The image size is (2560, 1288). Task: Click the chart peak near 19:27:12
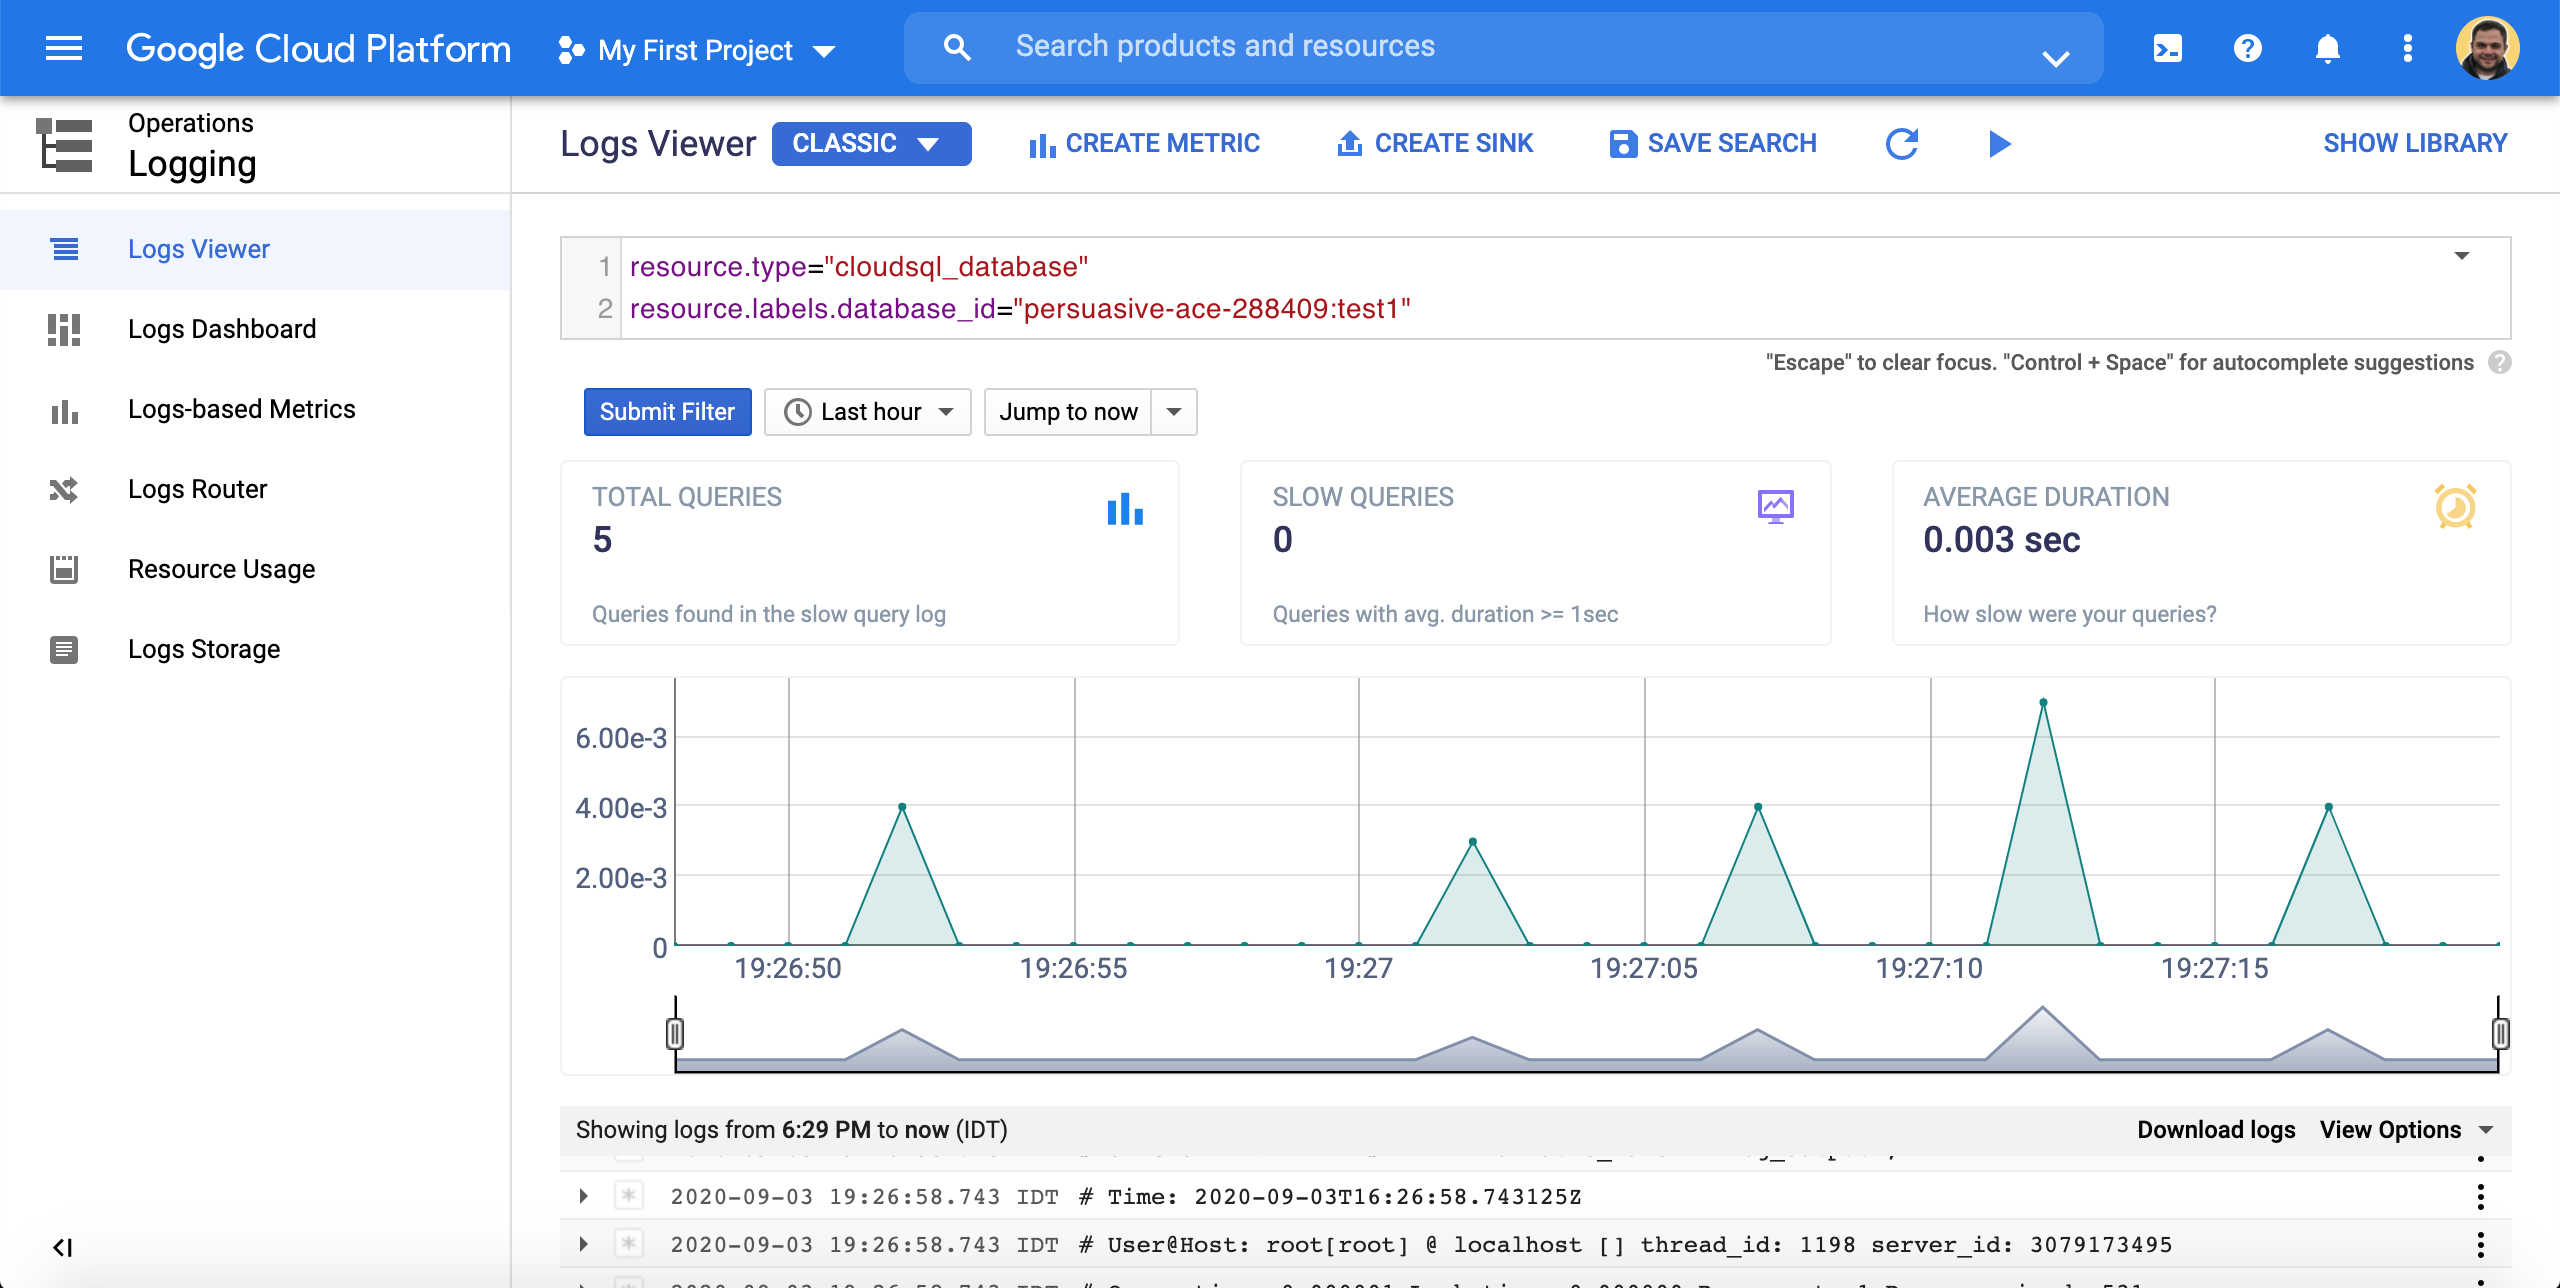[x=2043, y=702]
